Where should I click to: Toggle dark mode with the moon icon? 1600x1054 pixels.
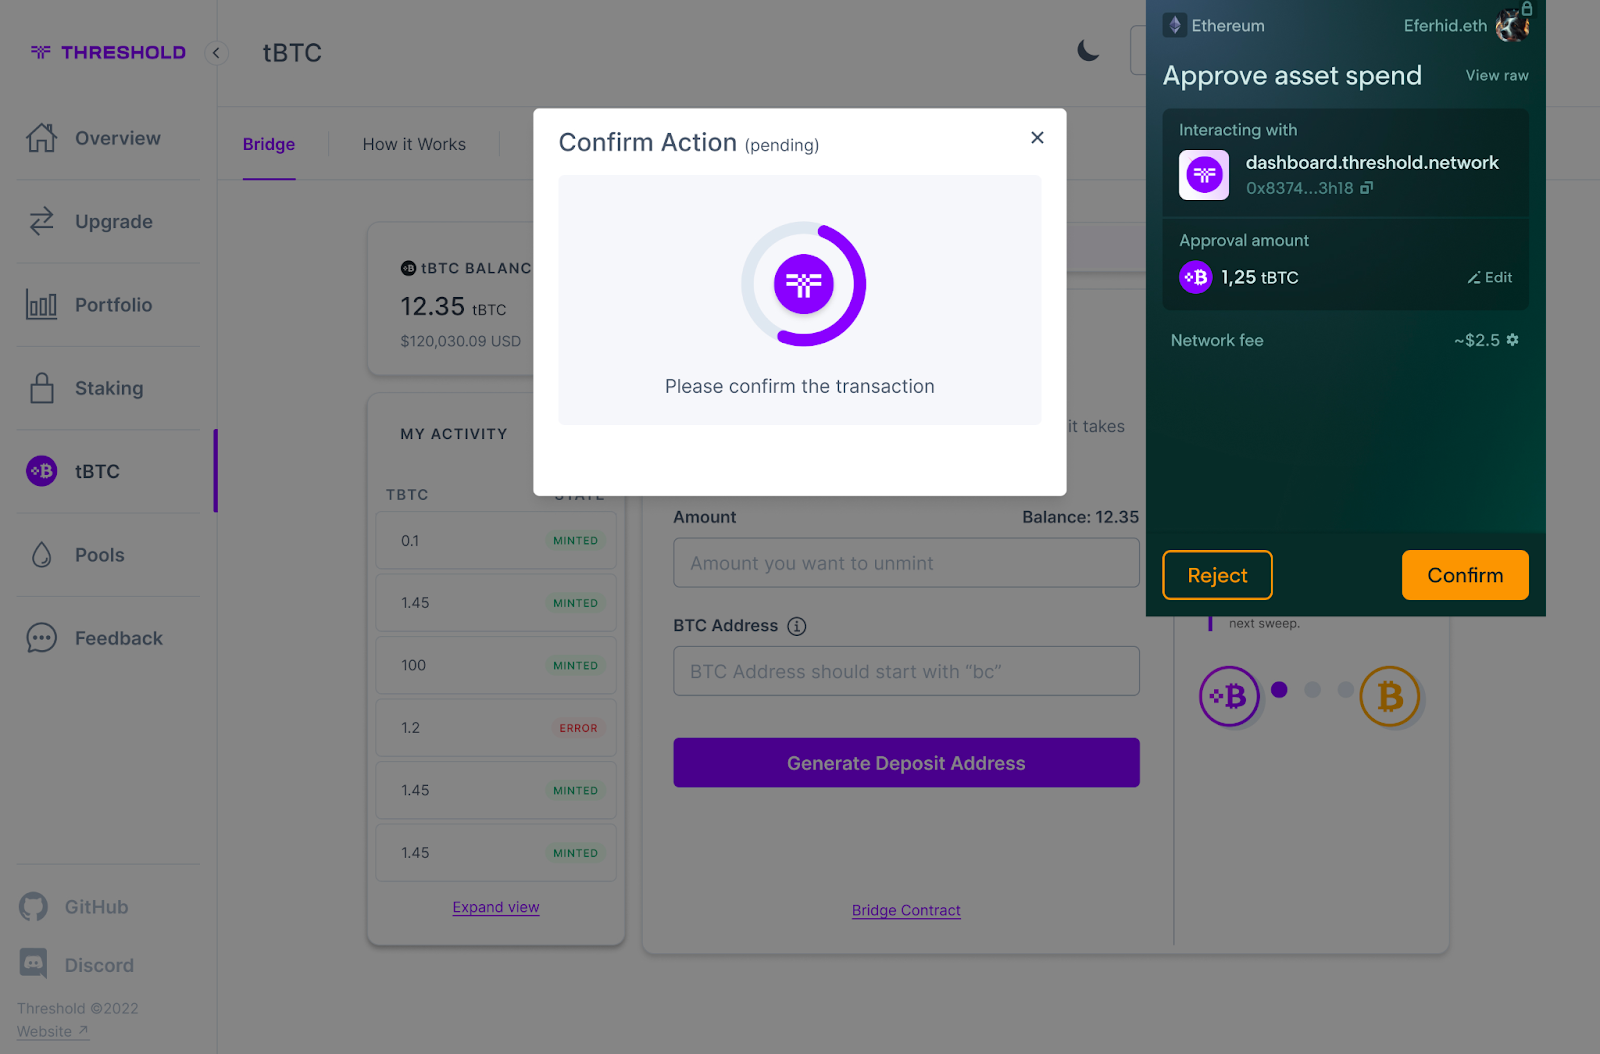pyautogui.click(x=1088, y=50)
